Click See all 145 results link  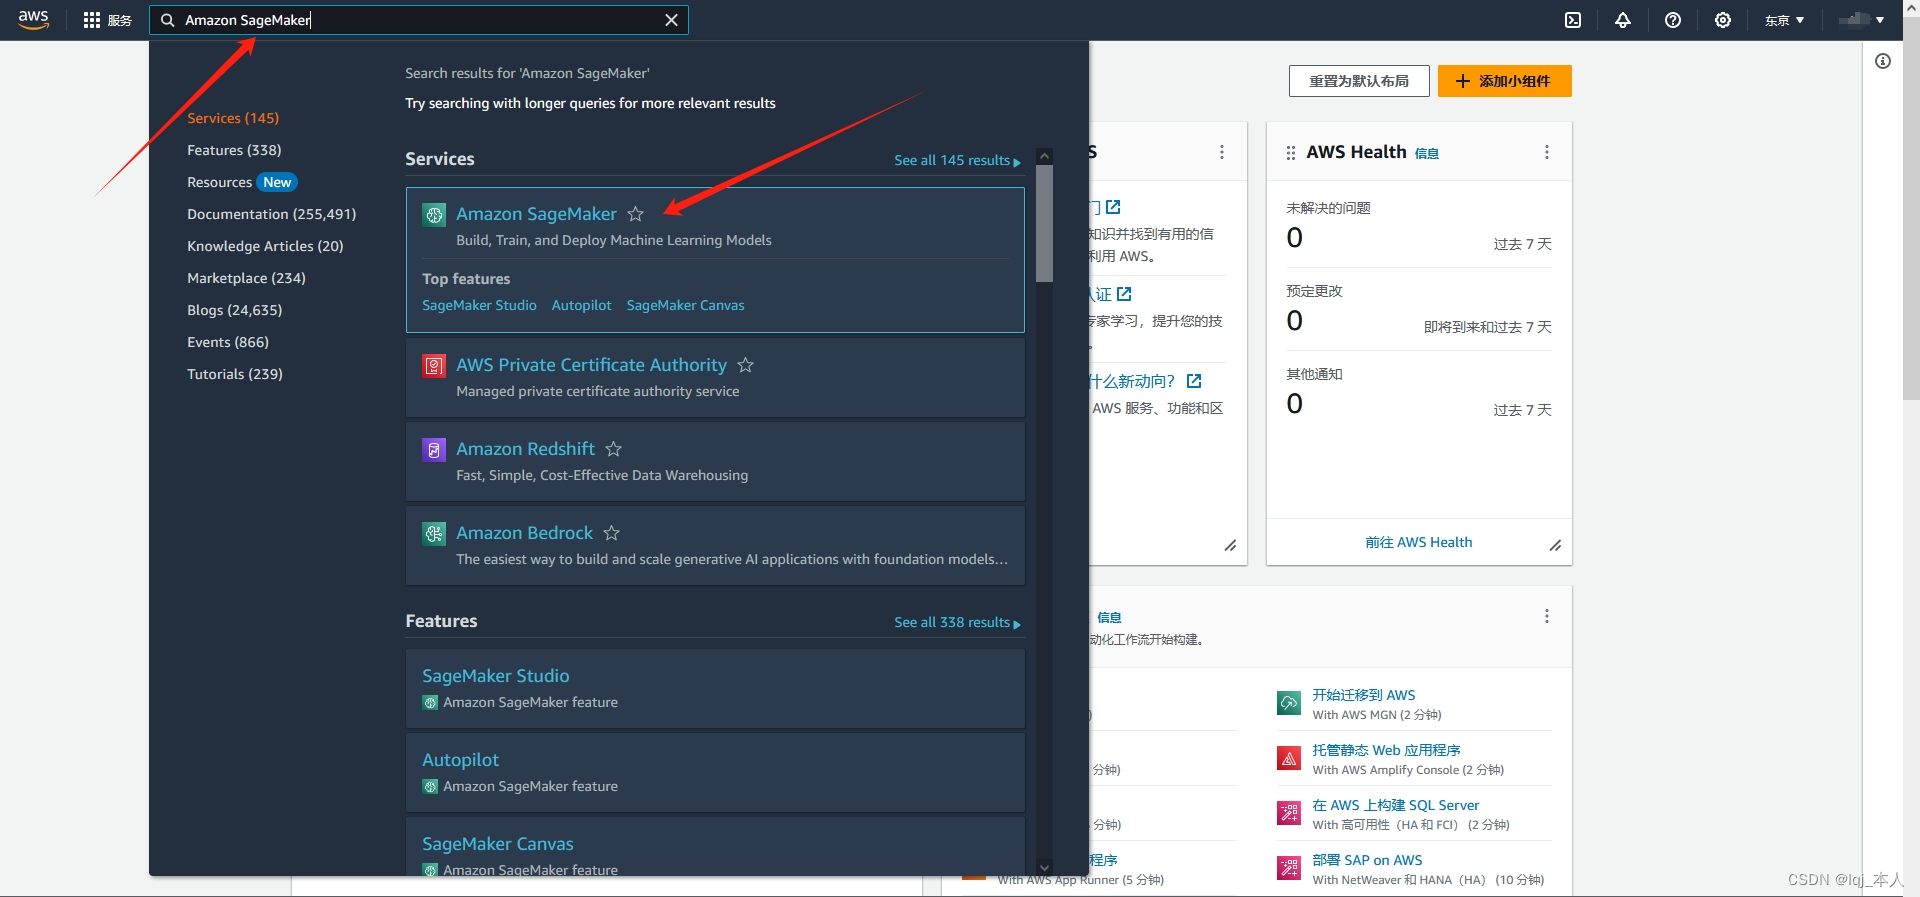tap(957, 160)
